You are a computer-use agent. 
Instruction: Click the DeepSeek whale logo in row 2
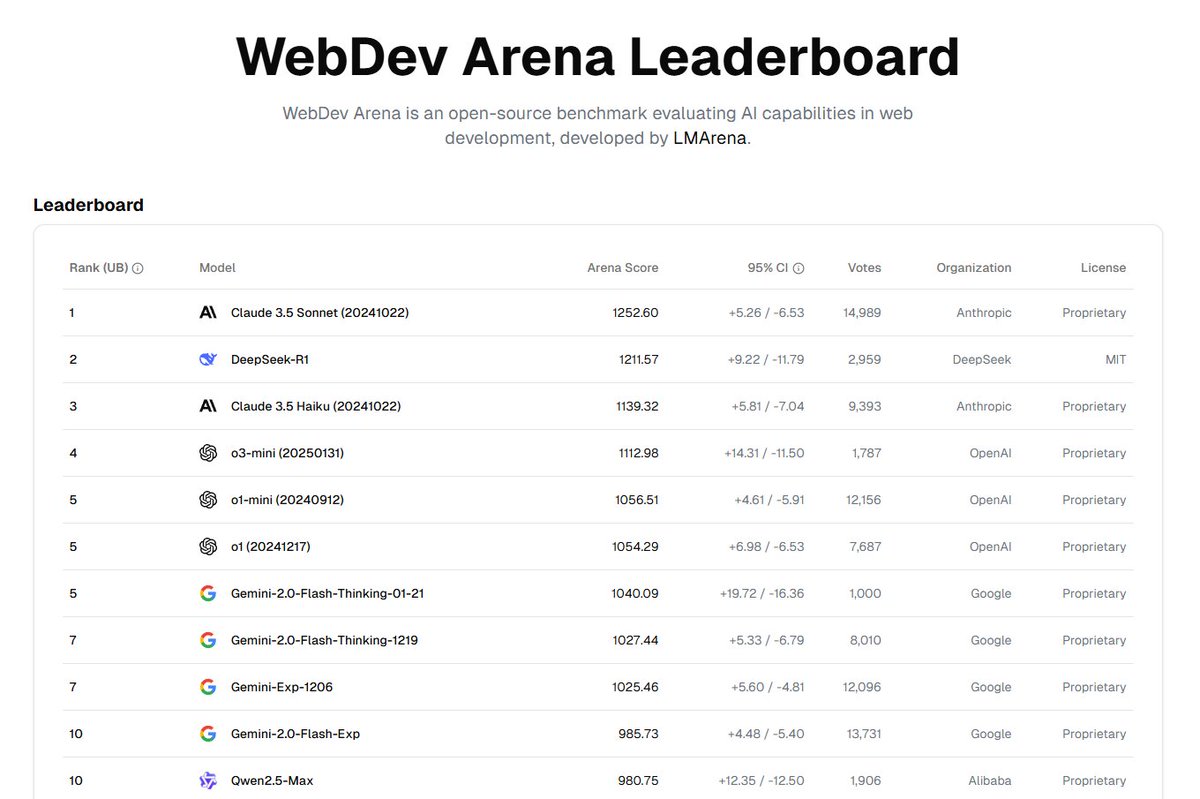pos(208,359)
